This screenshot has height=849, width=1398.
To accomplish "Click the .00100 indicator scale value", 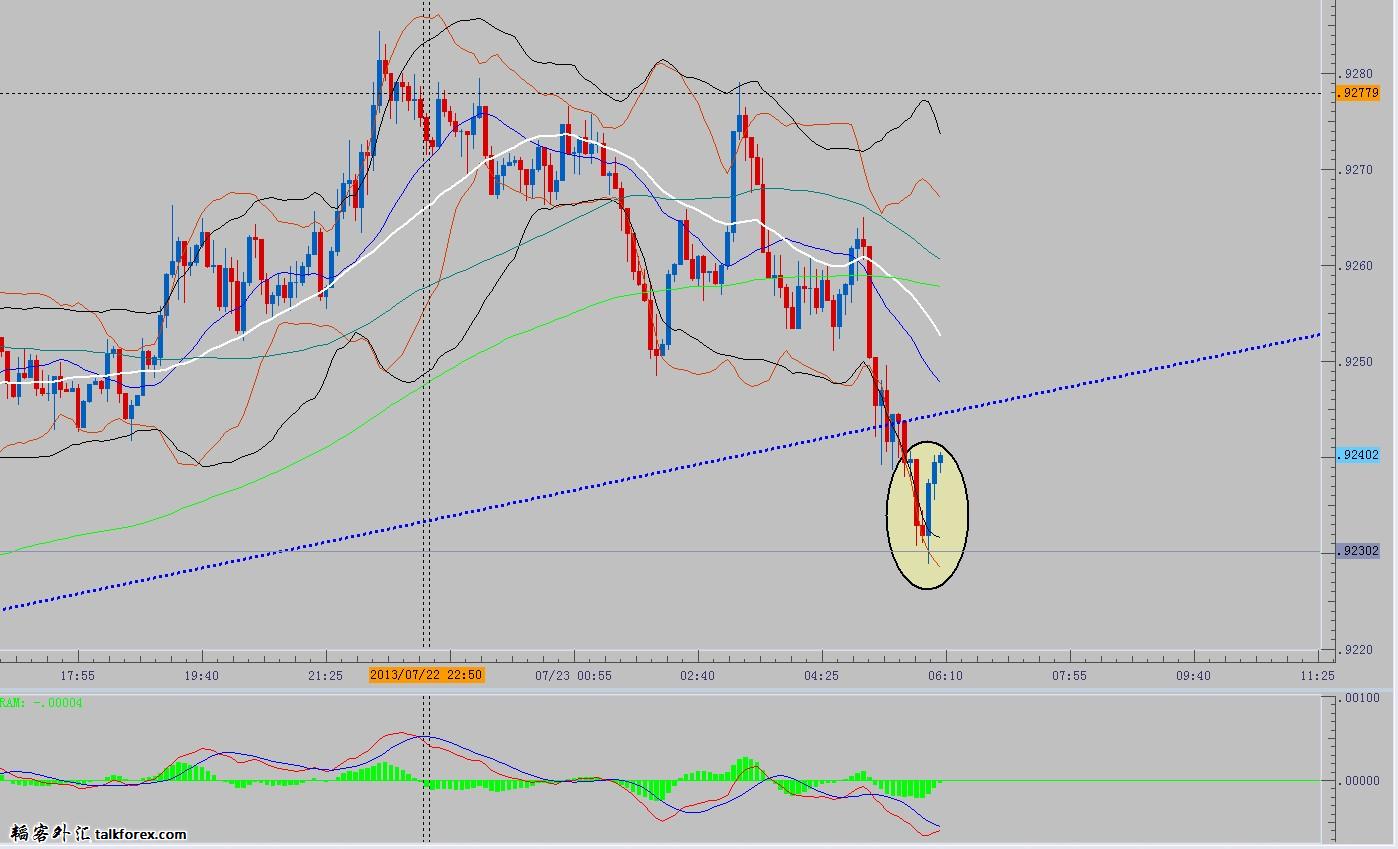I will click(1361, 698).
